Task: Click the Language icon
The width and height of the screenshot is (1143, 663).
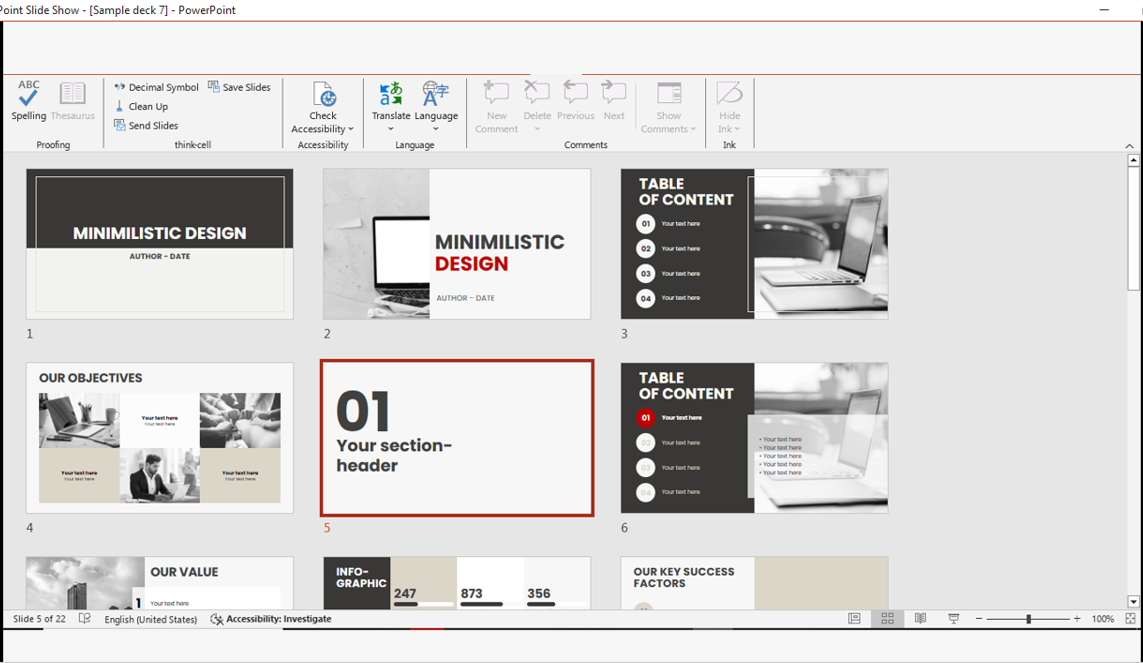Action: point(436,94)
